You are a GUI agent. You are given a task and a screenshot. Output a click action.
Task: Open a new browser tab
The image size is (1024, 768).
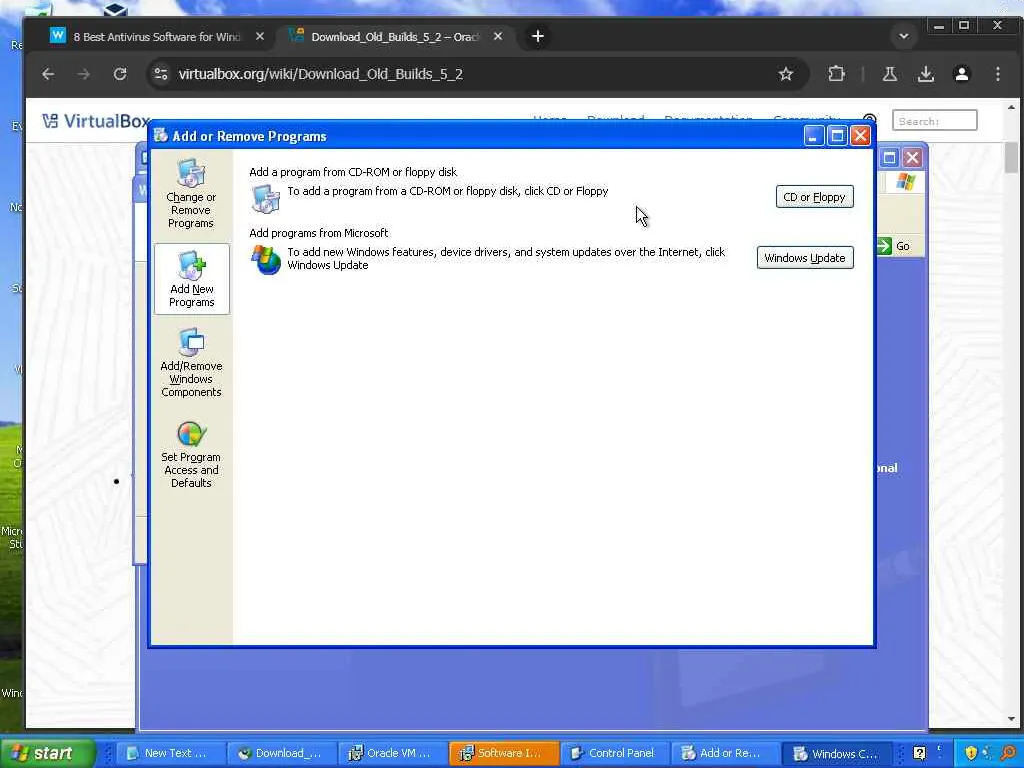click(x=537, y=37)
